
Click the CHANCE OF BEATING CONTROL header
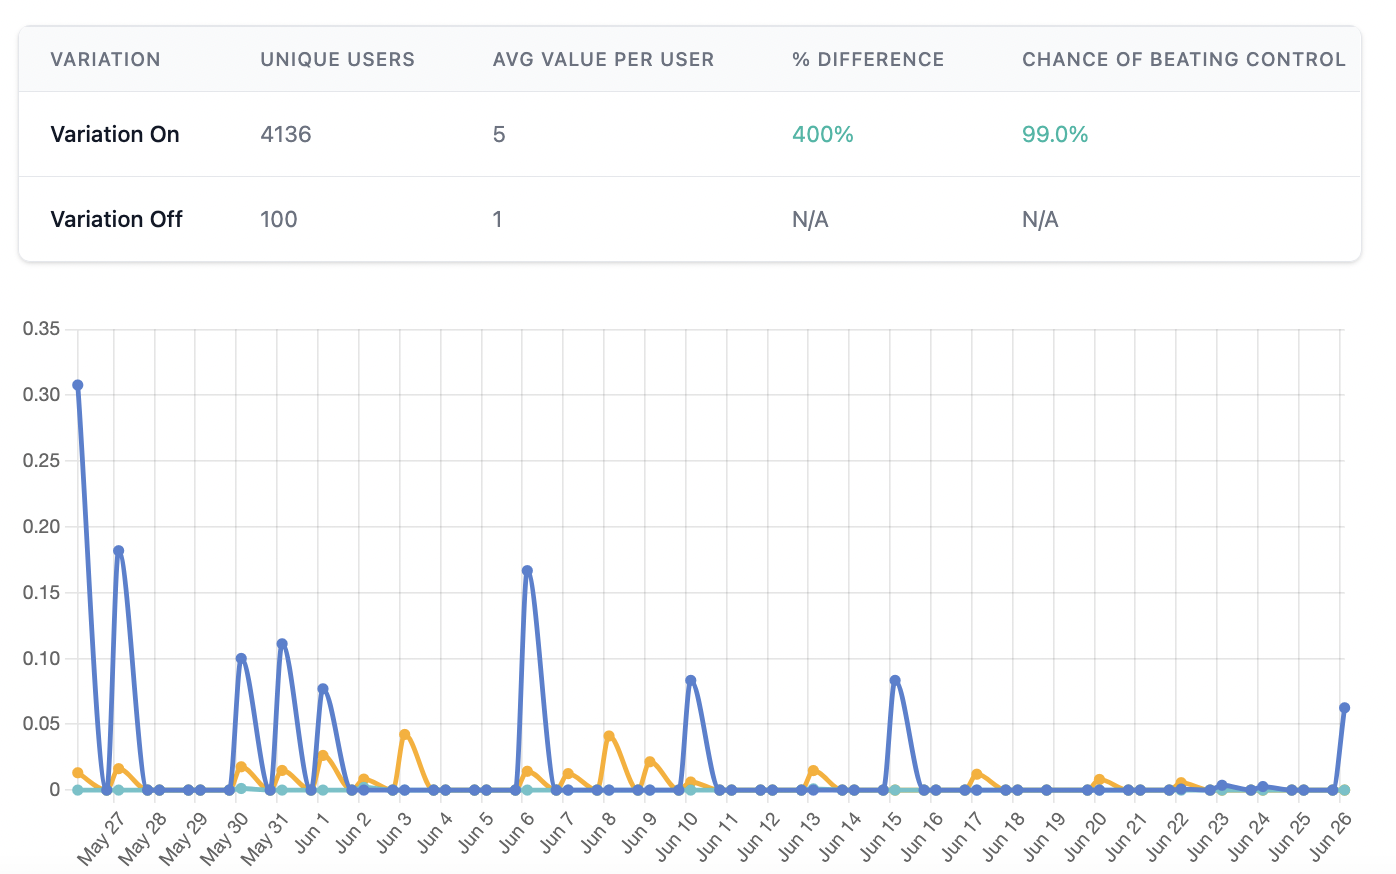[x=1184, y=59]
